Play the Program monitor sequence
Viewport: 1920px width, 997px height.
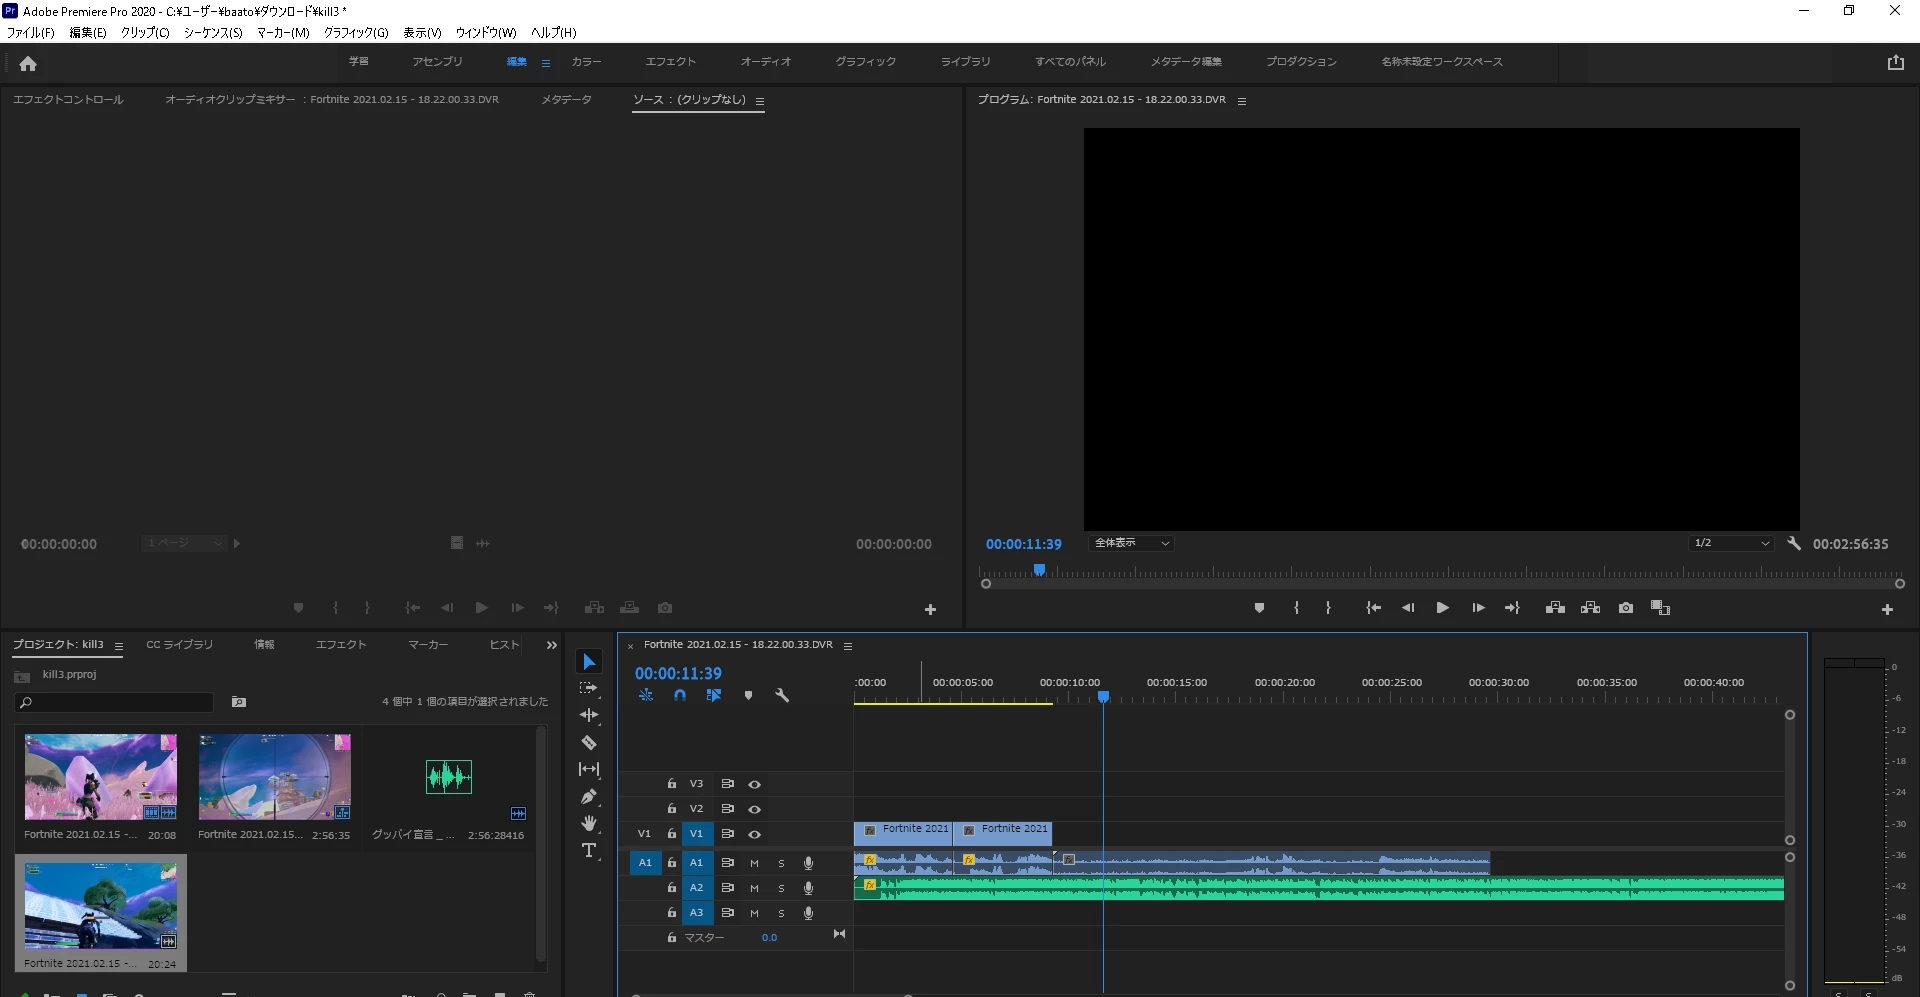[1442, 608]
